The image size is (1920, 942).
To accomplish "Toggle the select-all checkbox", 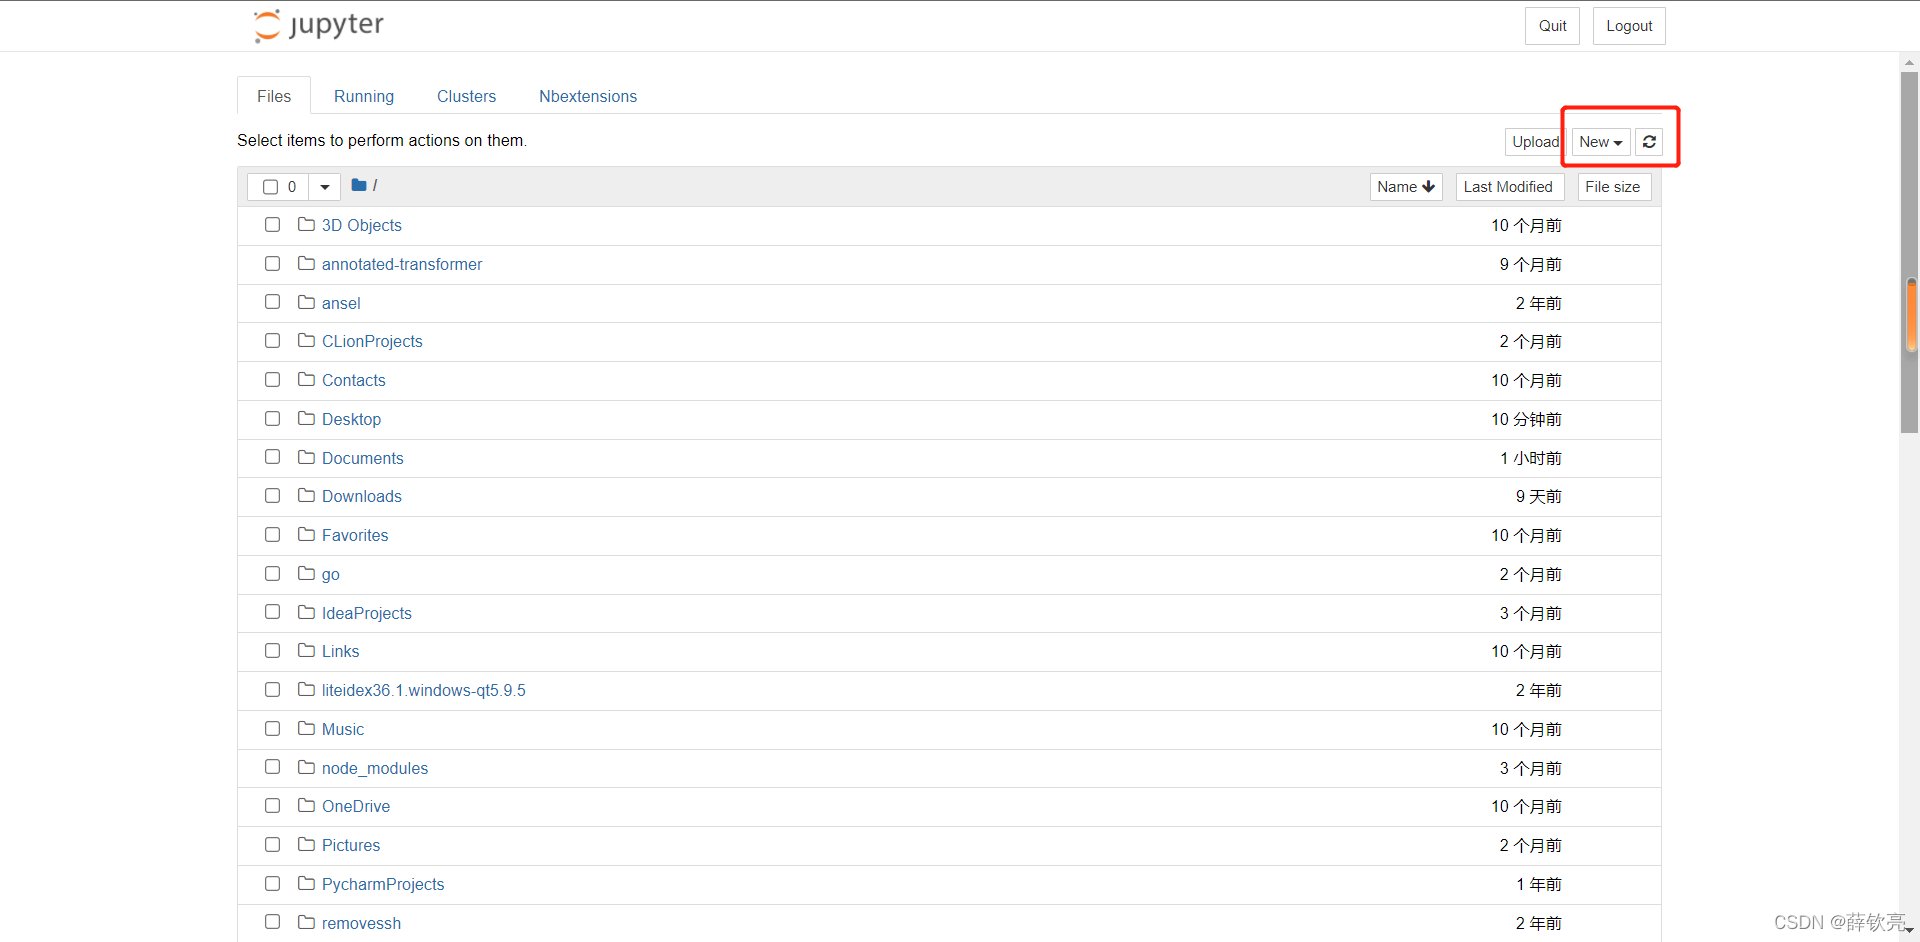I will [270, 187].
